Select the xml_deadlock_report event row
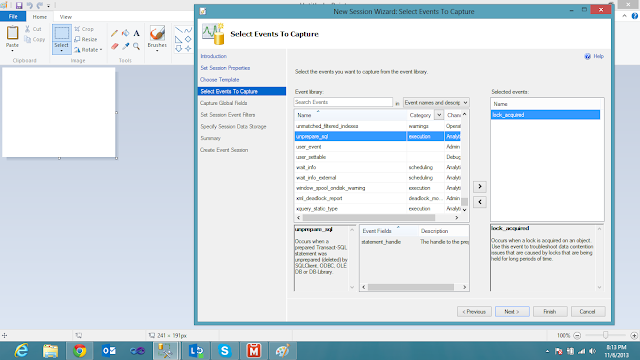640x360 pixels. tap(378, 198)
